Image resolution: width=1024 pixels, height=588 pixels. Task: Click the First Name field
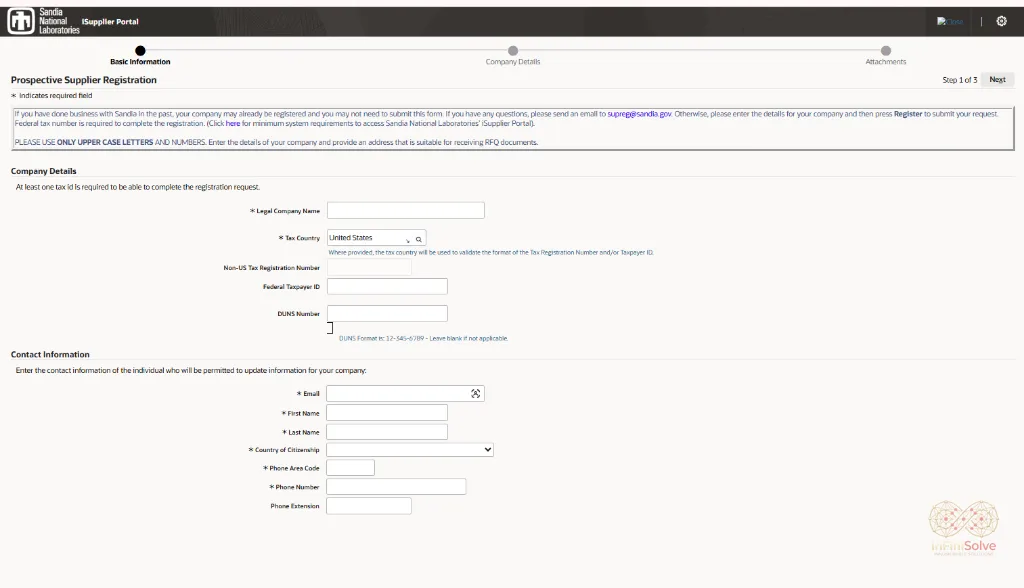pos(387,413)
